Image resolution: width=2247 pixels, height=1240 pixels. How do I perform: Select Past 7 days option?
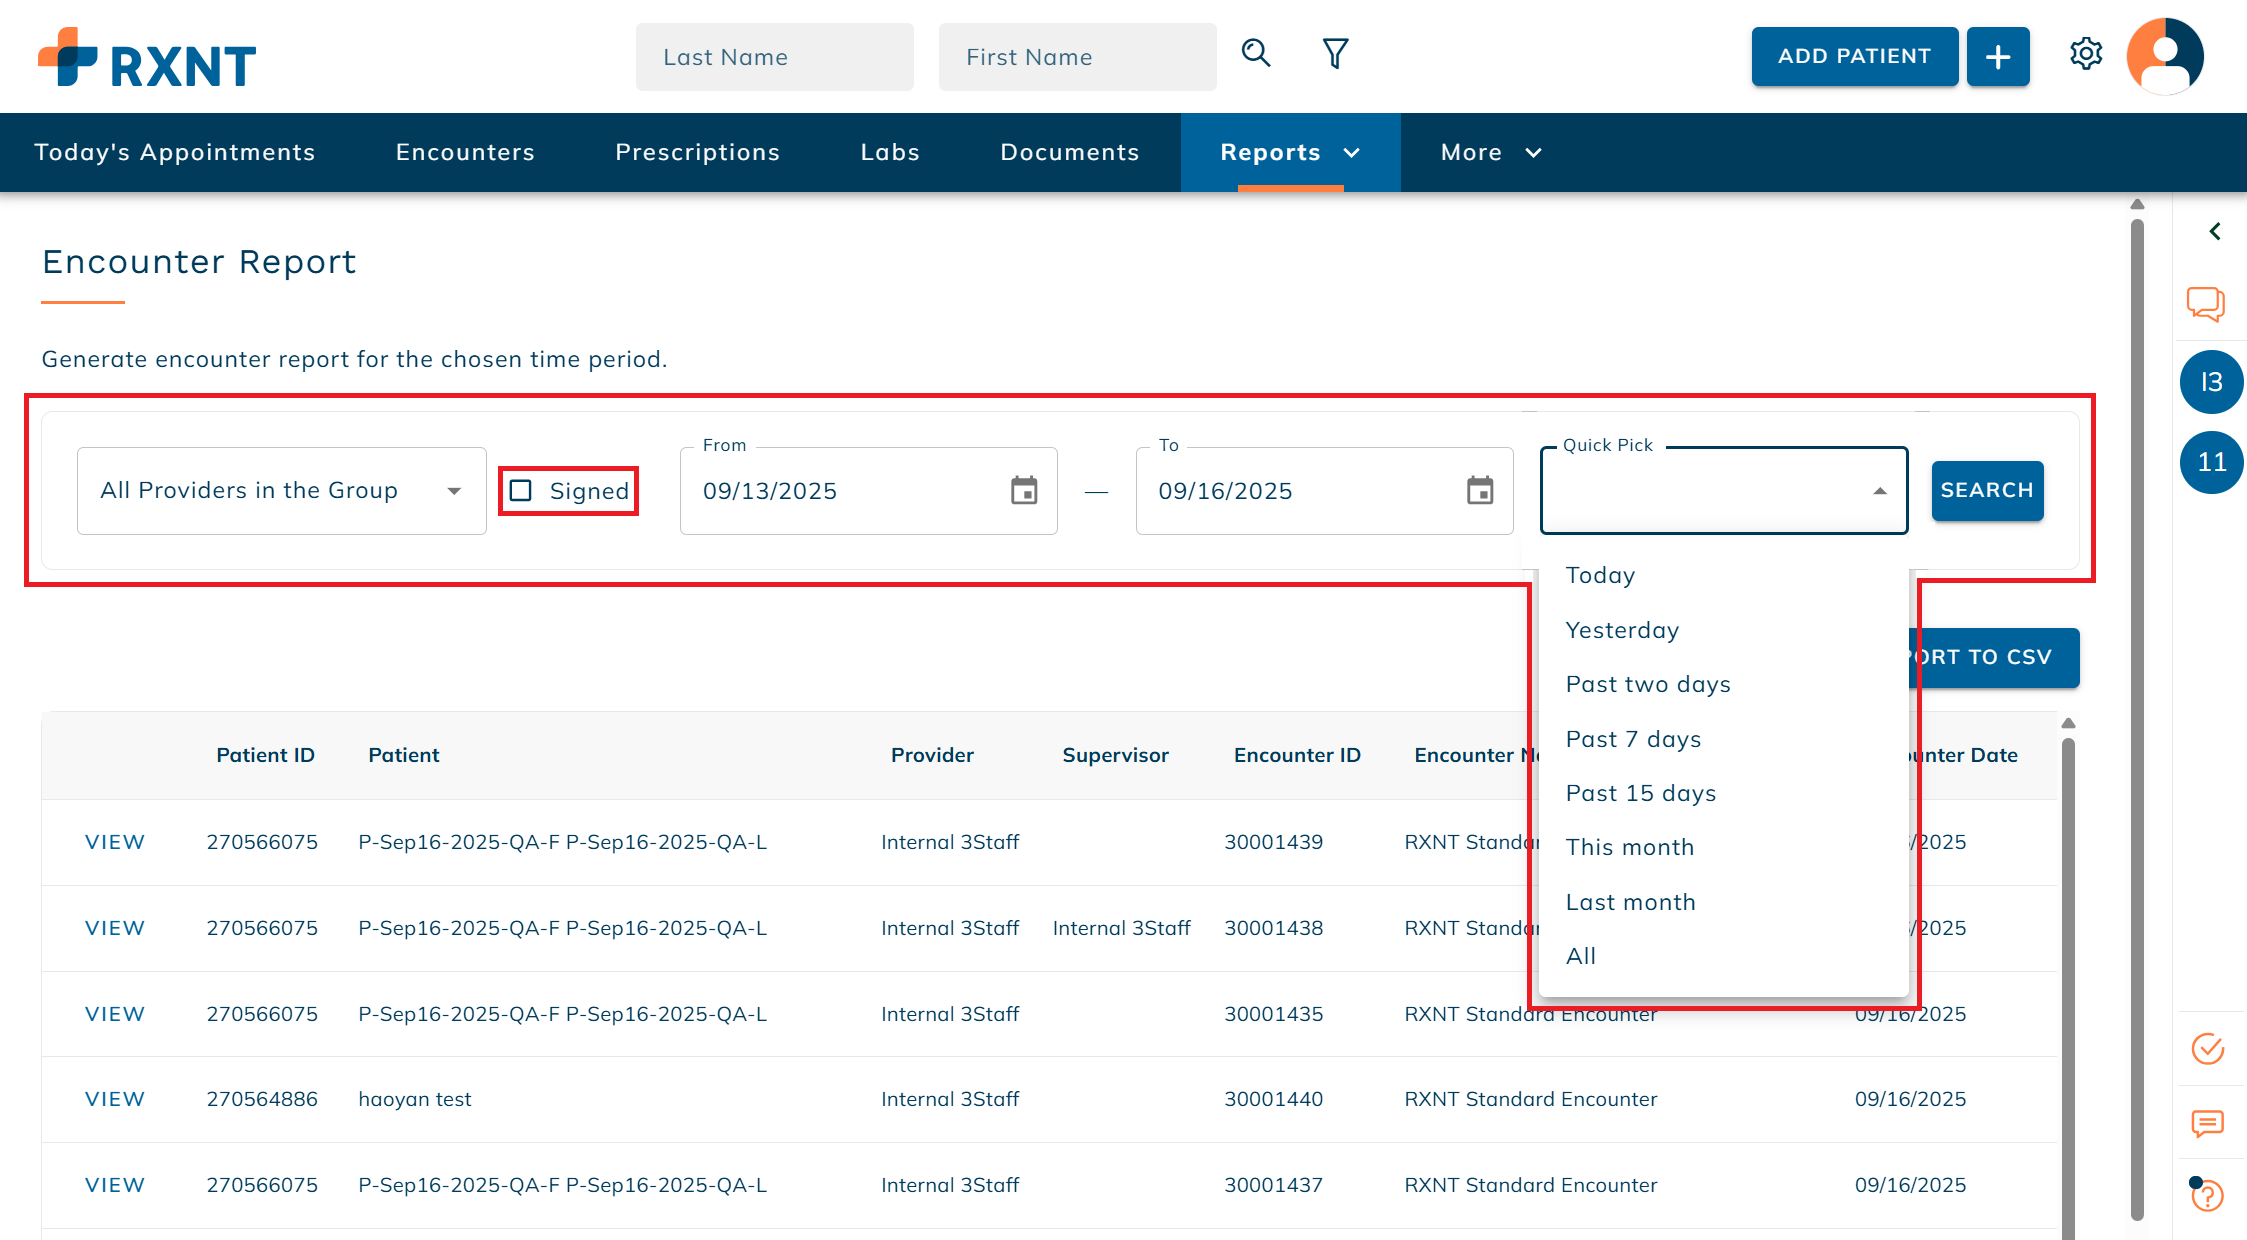1633,739
